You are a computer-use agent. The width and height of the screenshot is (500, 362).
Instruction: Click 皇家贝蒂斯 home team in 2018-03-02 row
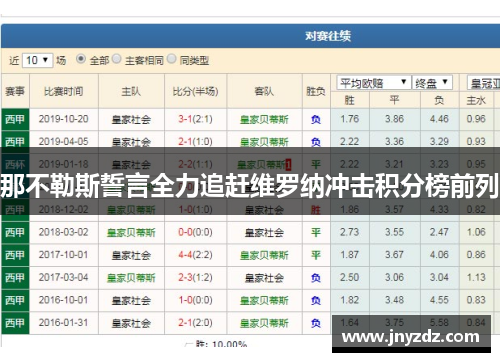(131, 233)
